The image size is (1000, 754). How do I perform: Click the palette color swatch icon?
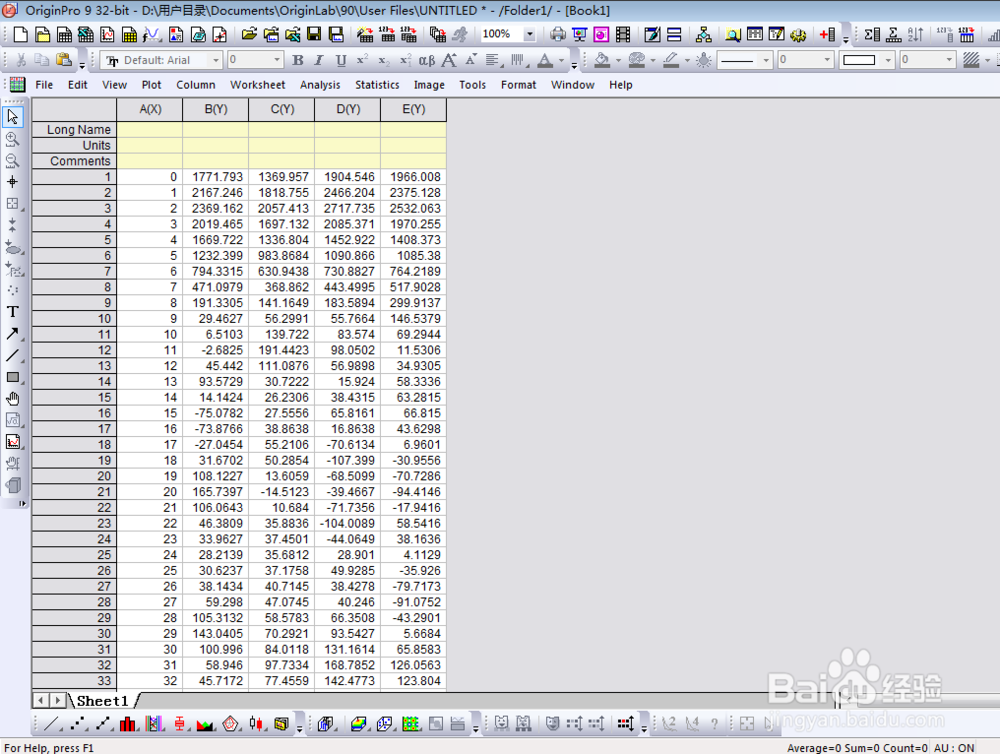coord(636,60)
